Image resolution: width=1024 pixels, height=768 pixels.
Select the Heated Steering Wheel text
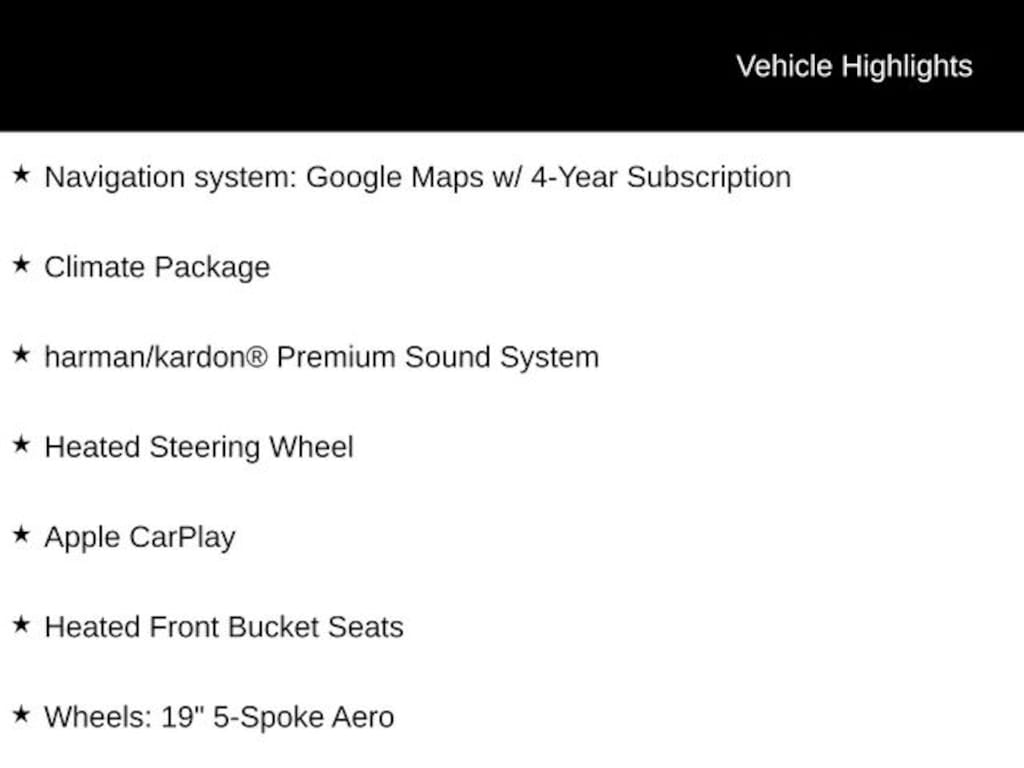coord(199,447)
